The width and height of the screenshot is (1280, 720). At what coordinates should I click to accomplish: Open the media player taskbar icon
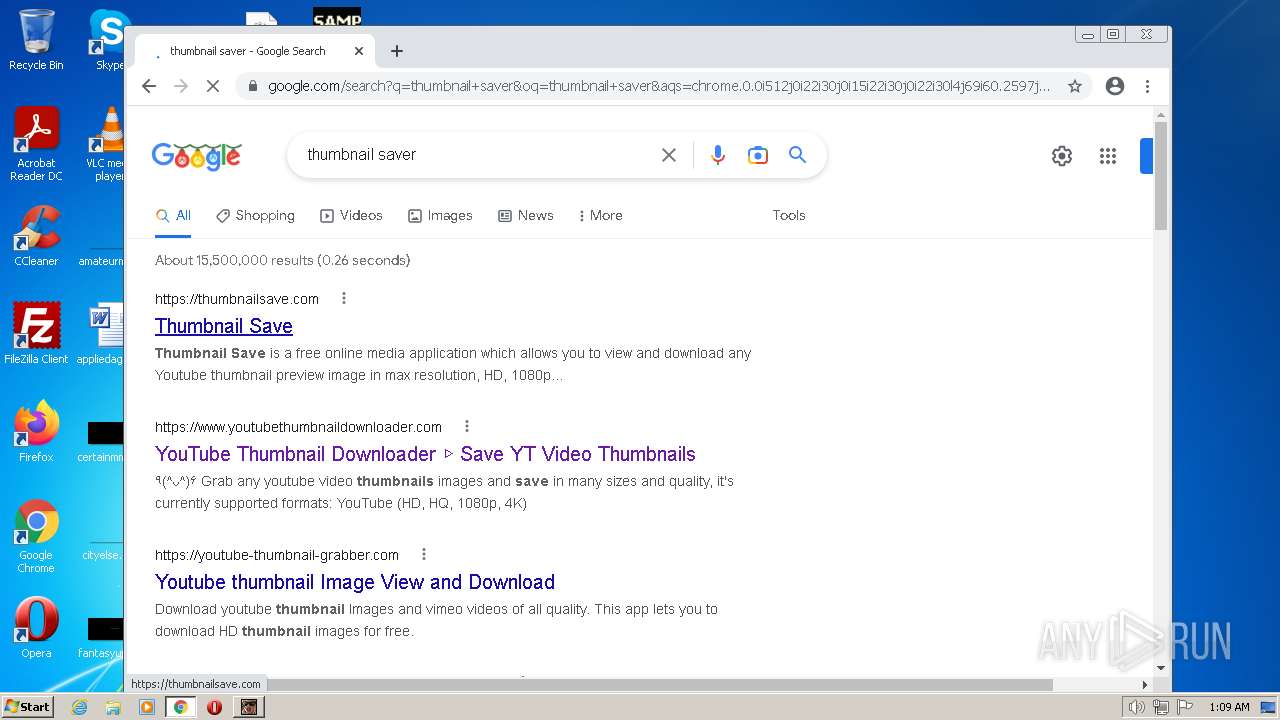pos(147,707)
